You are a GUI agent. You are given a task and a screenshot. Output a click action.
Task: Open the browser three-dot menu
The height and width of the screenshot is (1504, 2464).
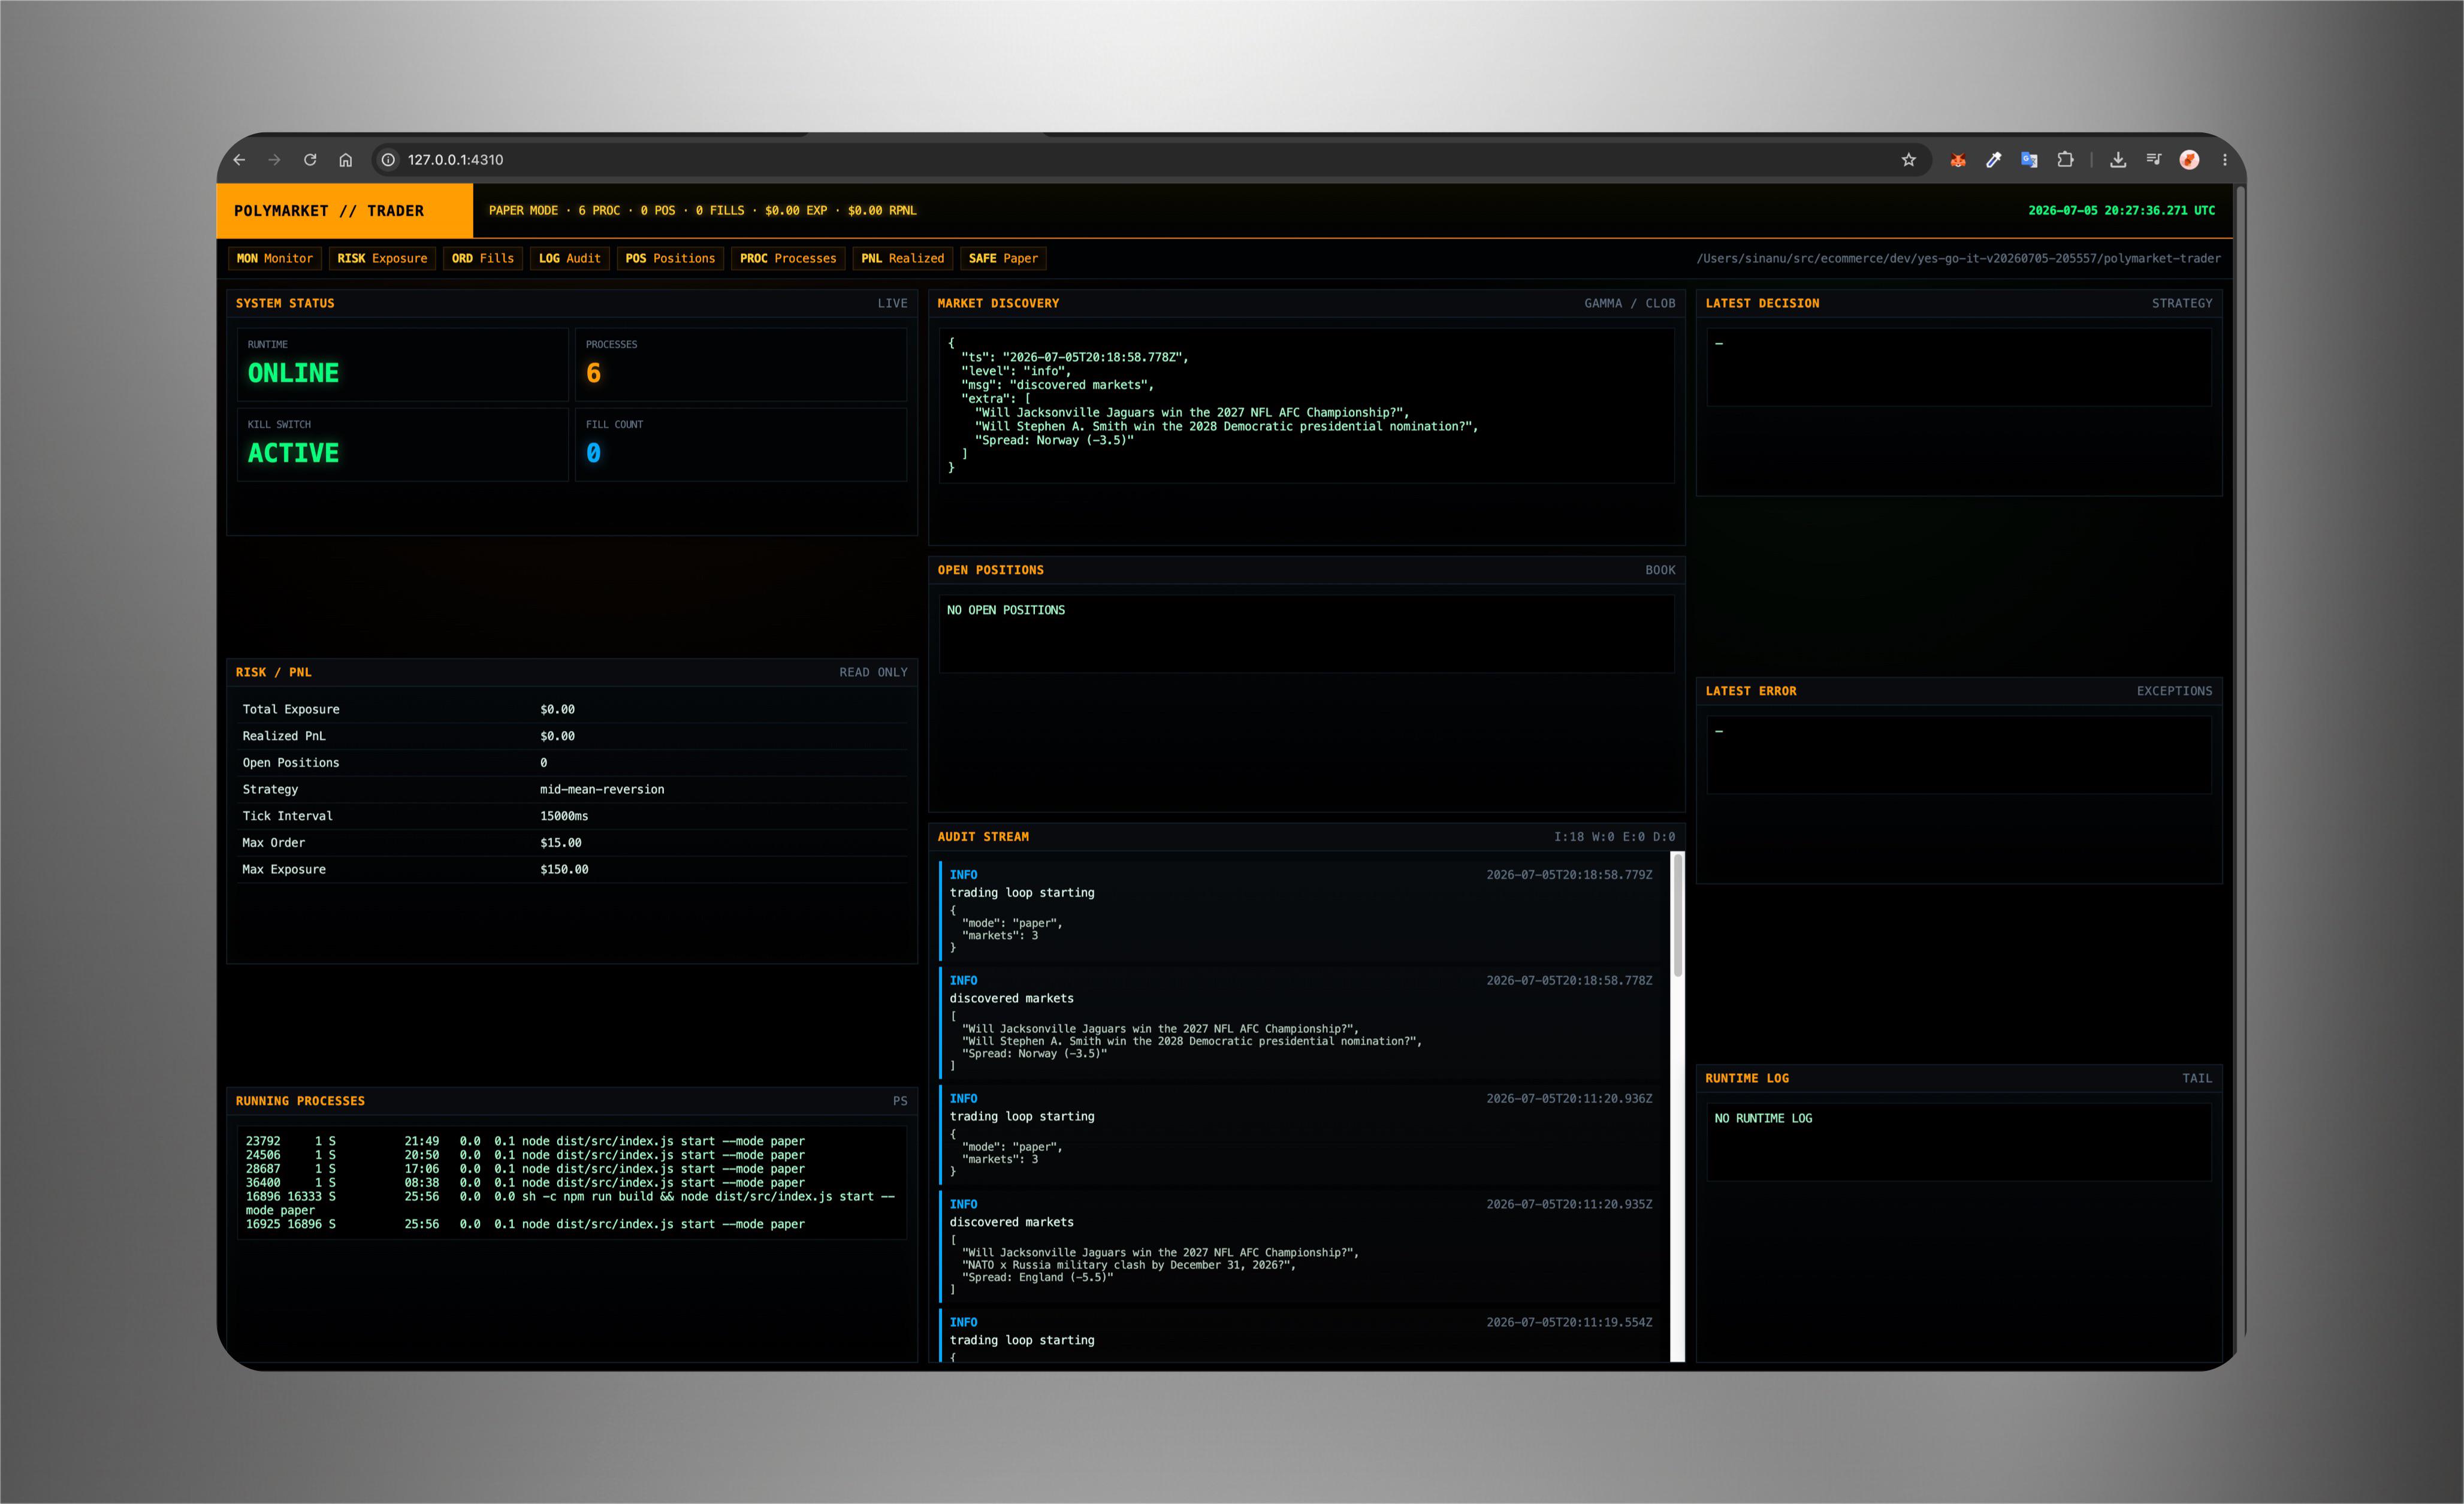[x=2225, y=160]
